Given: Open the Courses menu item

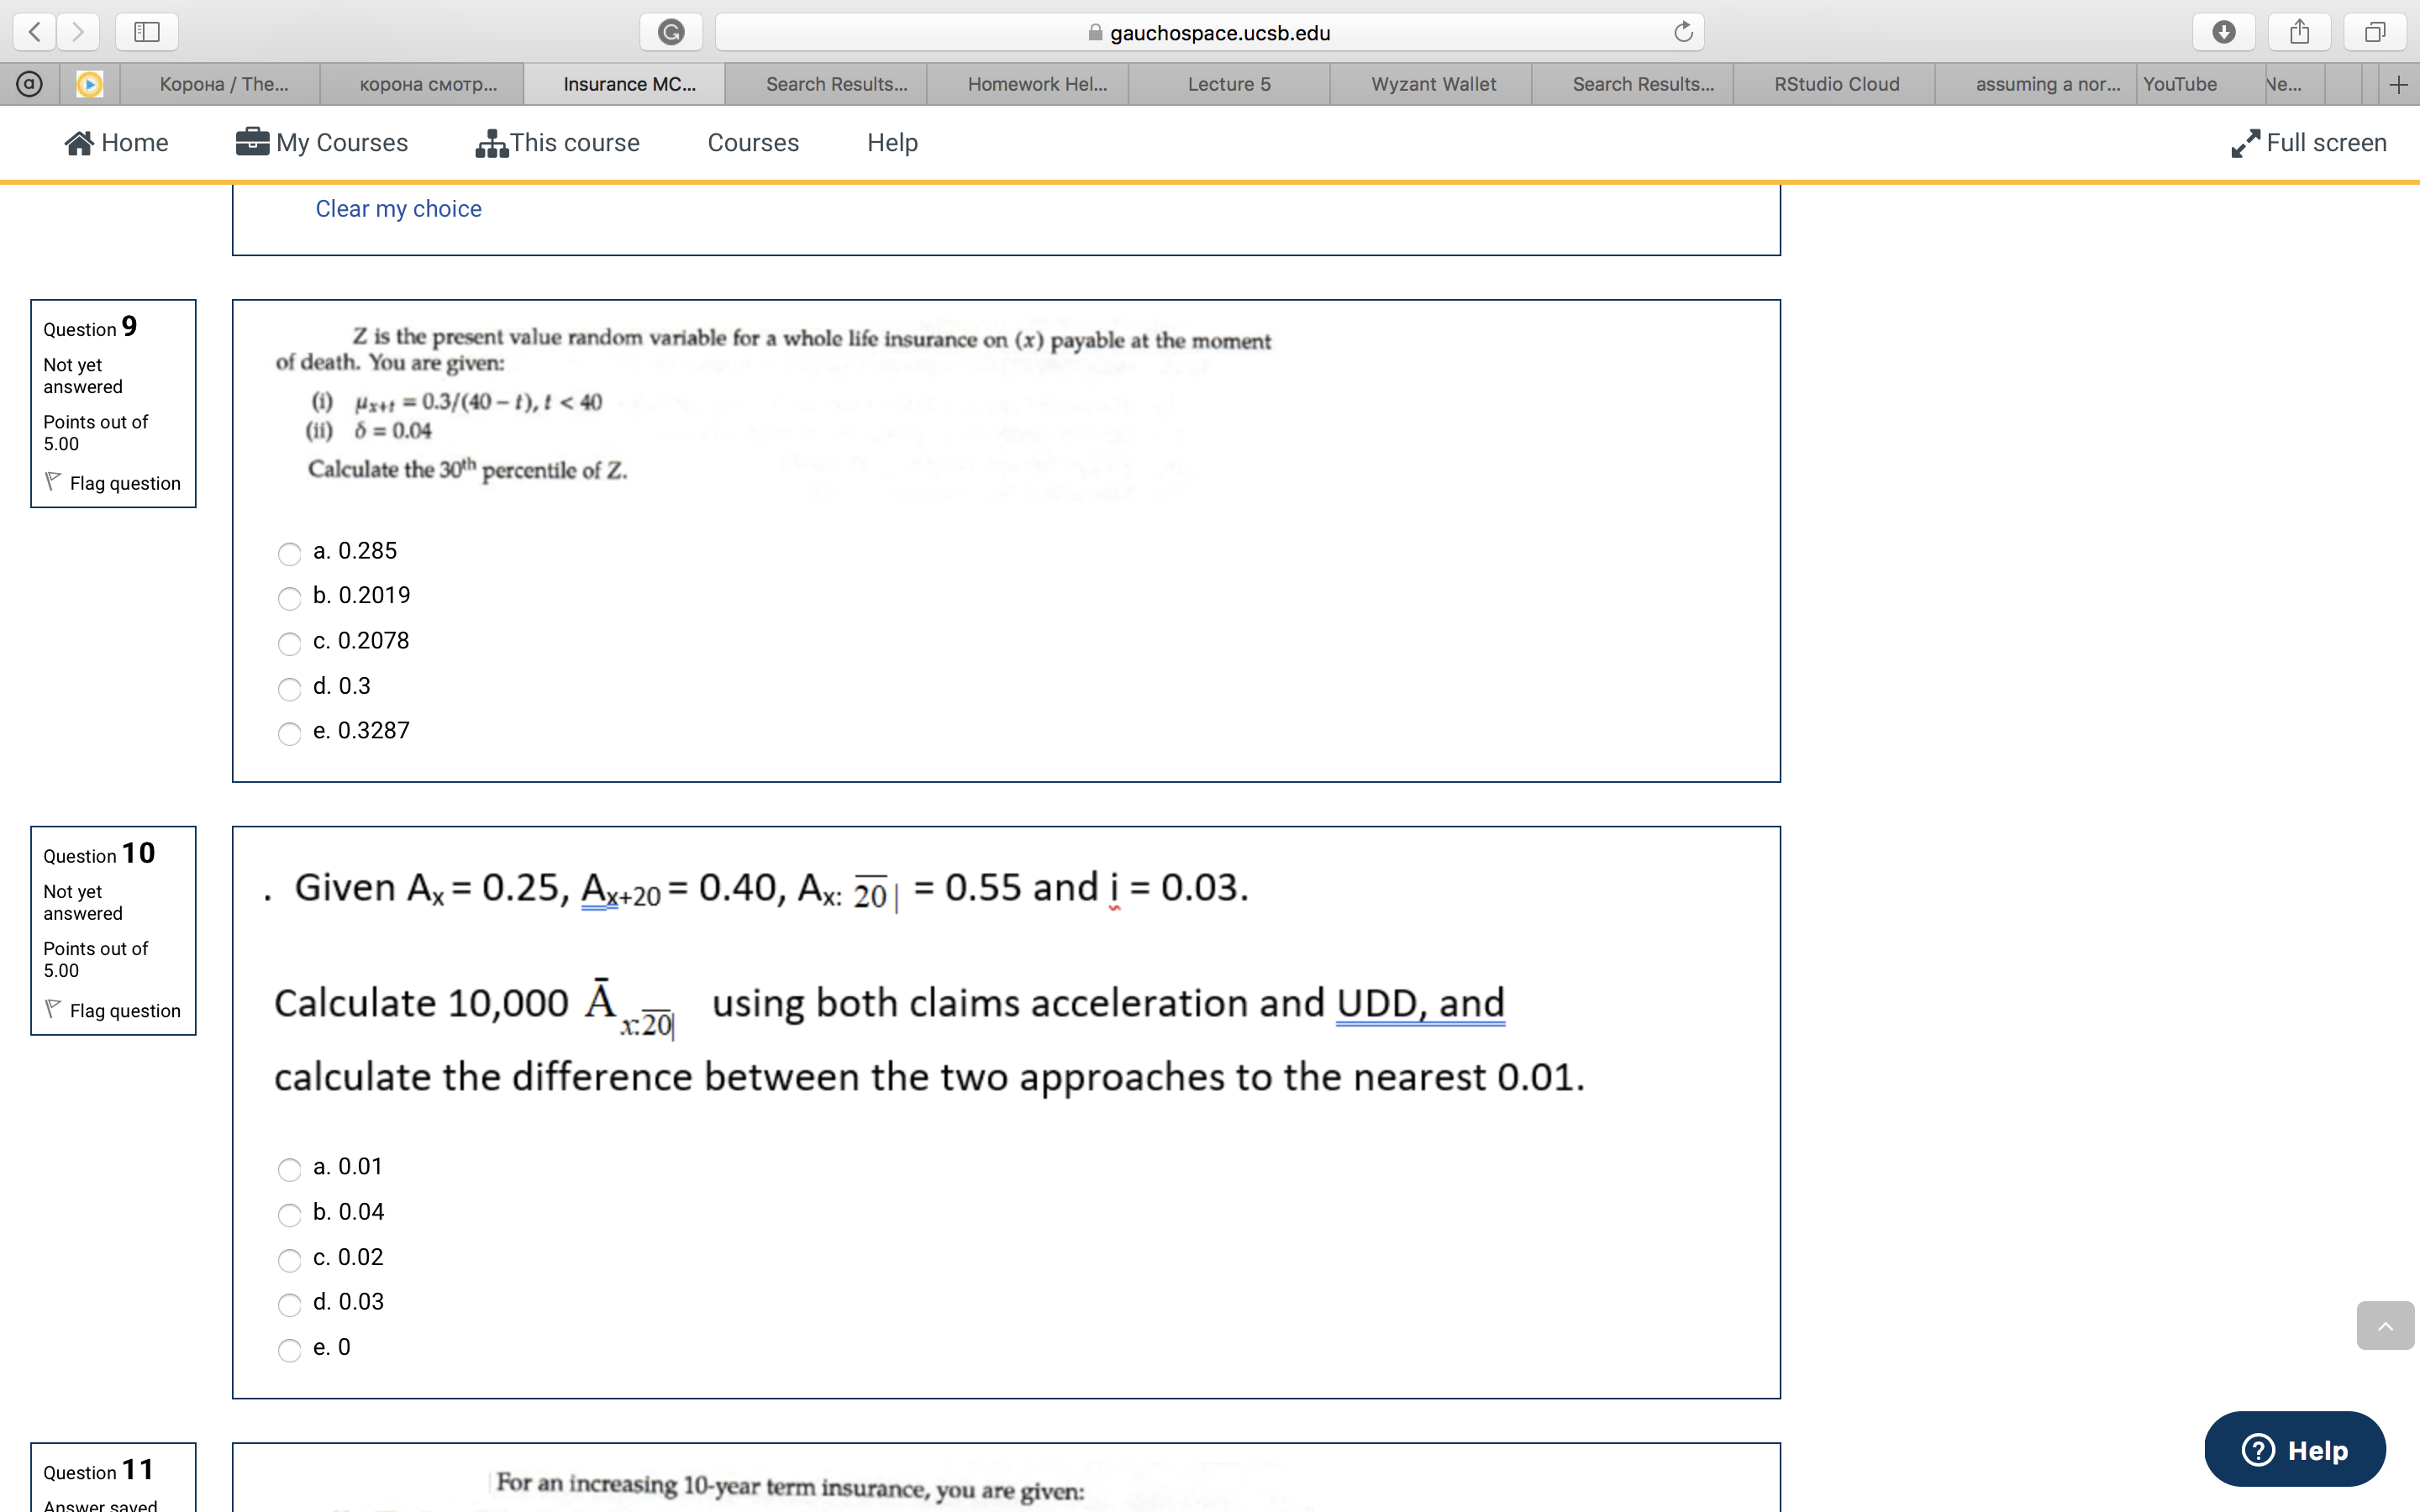Looking at the screenshot, I should tap(752, 142).
